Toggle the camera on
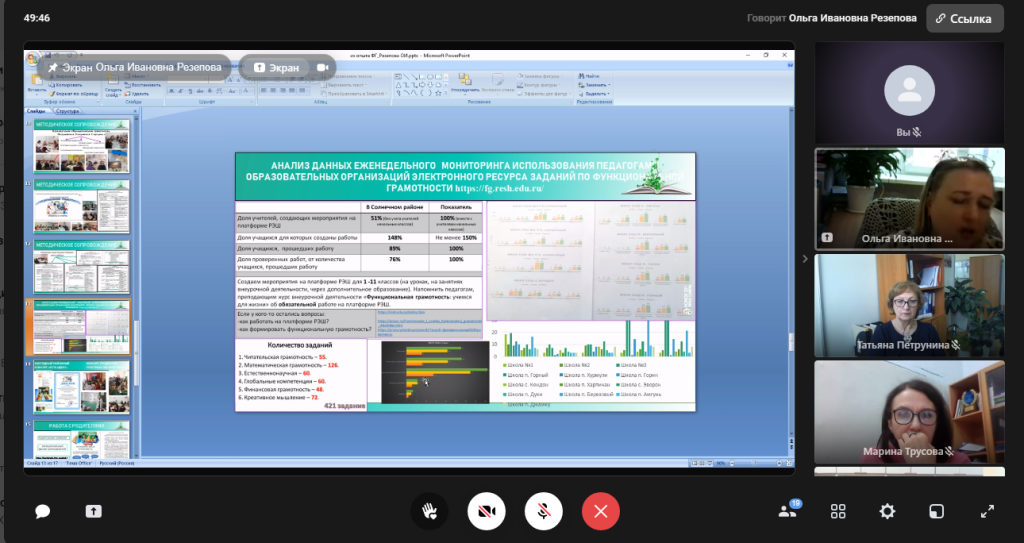Screen dimensions: 1024x543 (486, 511)
